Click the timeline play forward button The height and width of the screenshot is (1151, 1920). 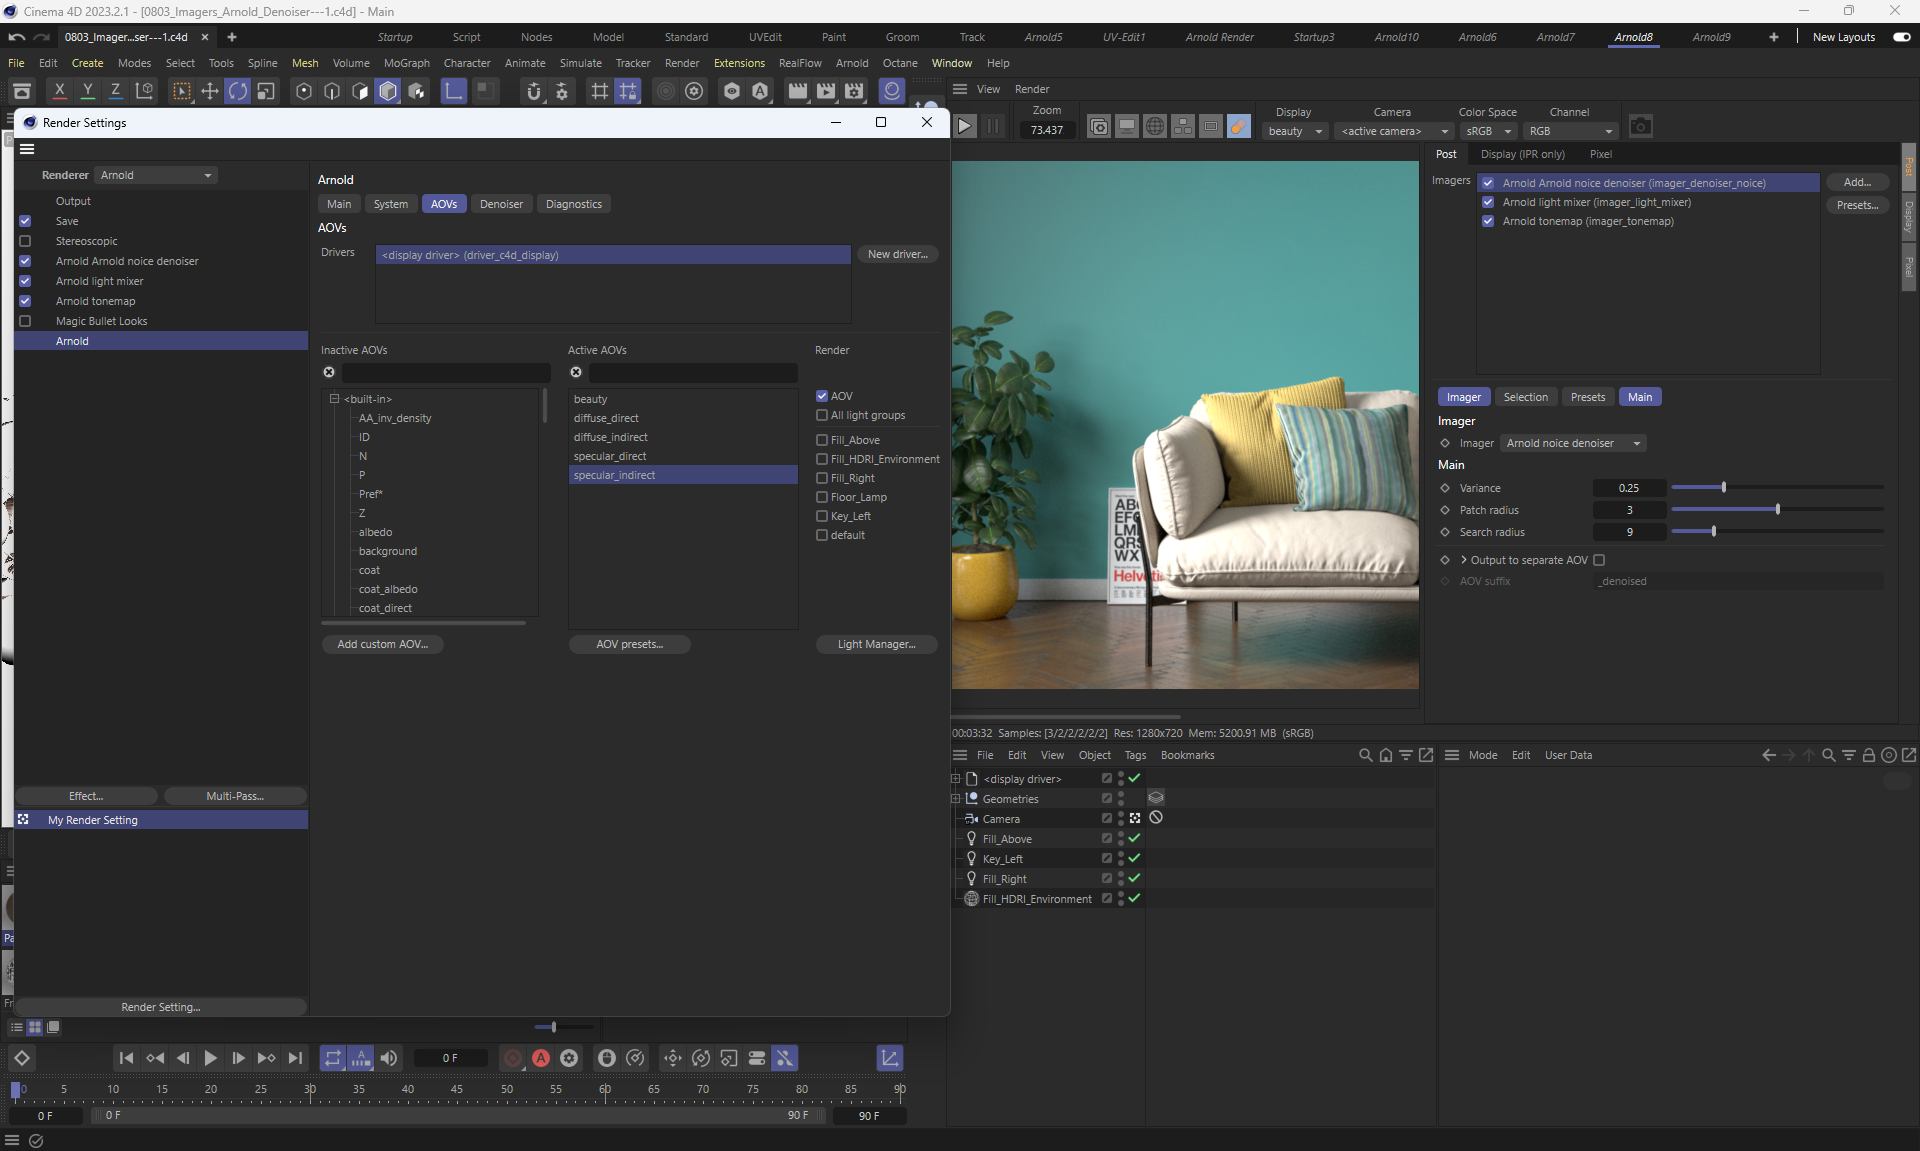210,1058
